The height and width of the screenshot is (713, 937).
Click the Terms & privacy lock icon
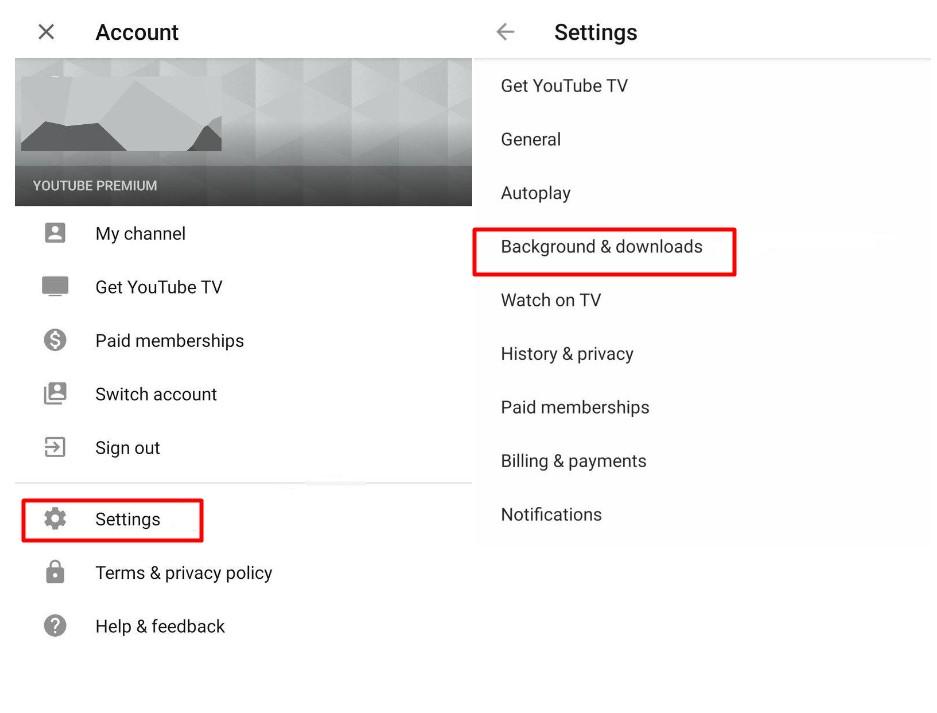[55, 572]
